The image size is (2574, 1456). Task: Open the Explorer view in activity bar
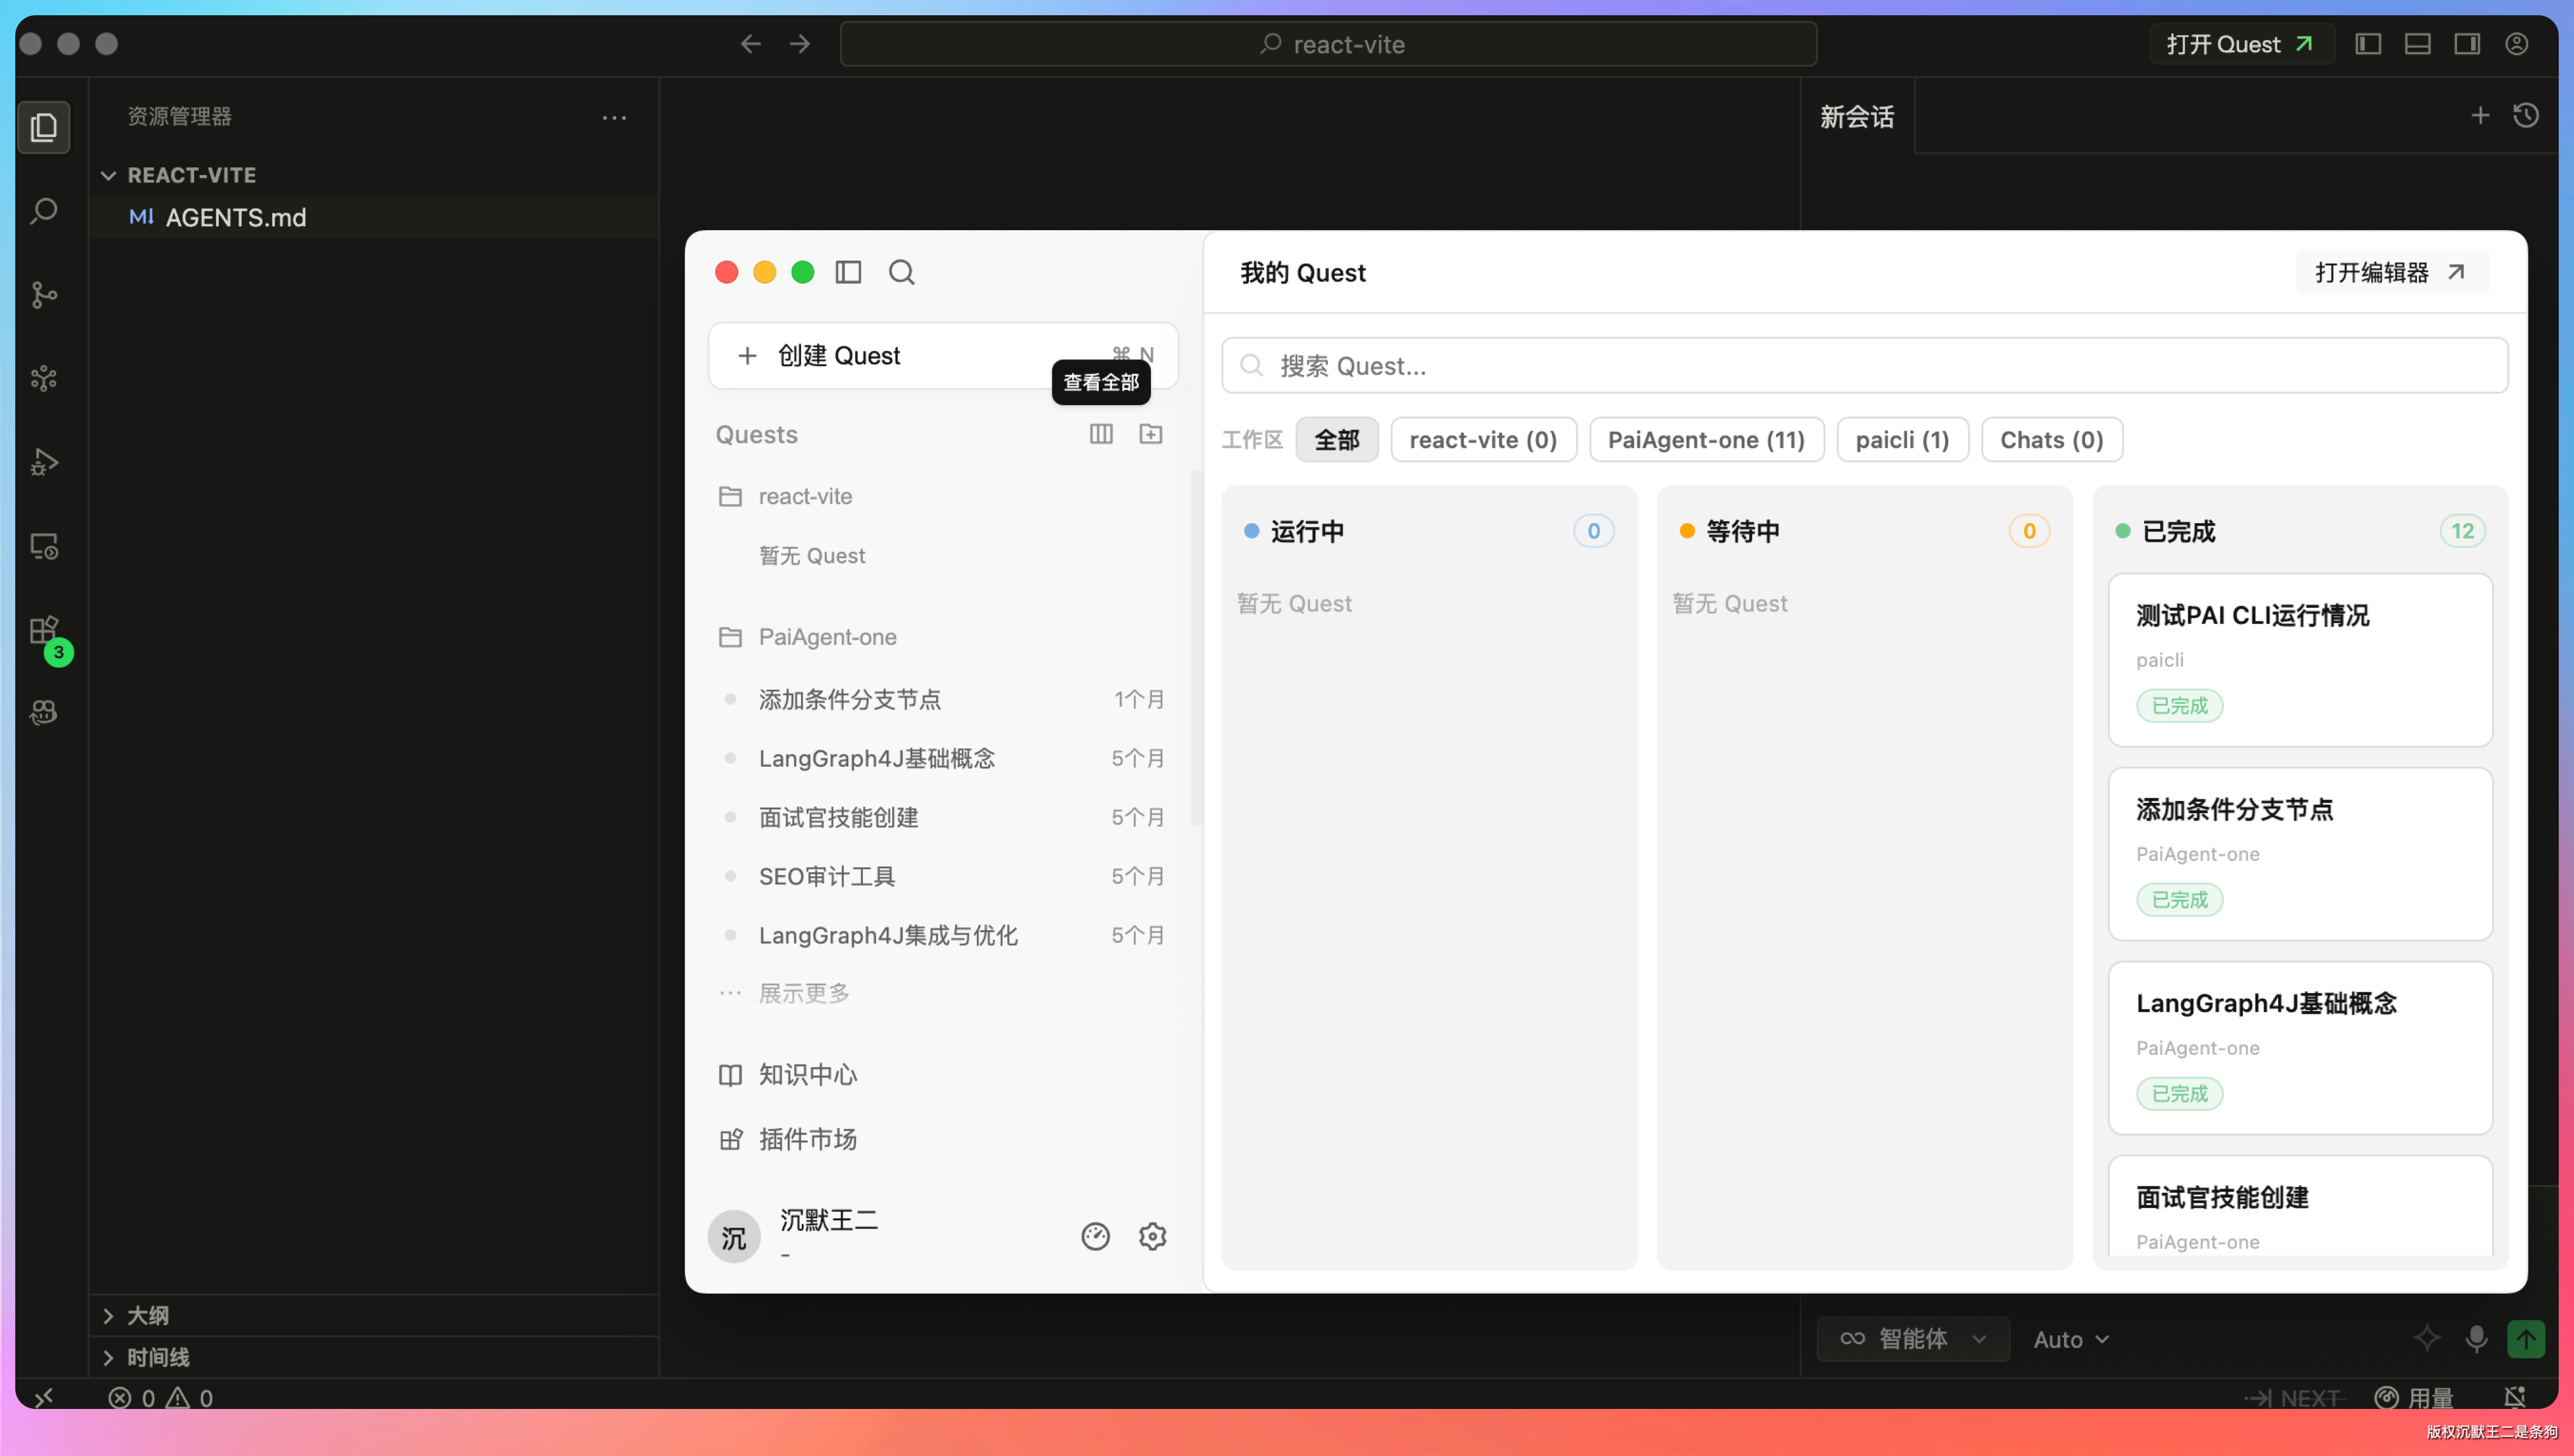click(x=44, y=127)
